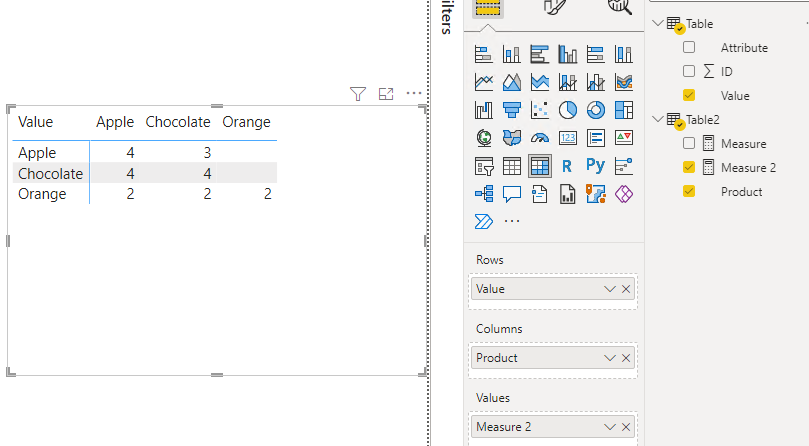
Task: Choose the R script visual
Action: [x=568, y=166]
